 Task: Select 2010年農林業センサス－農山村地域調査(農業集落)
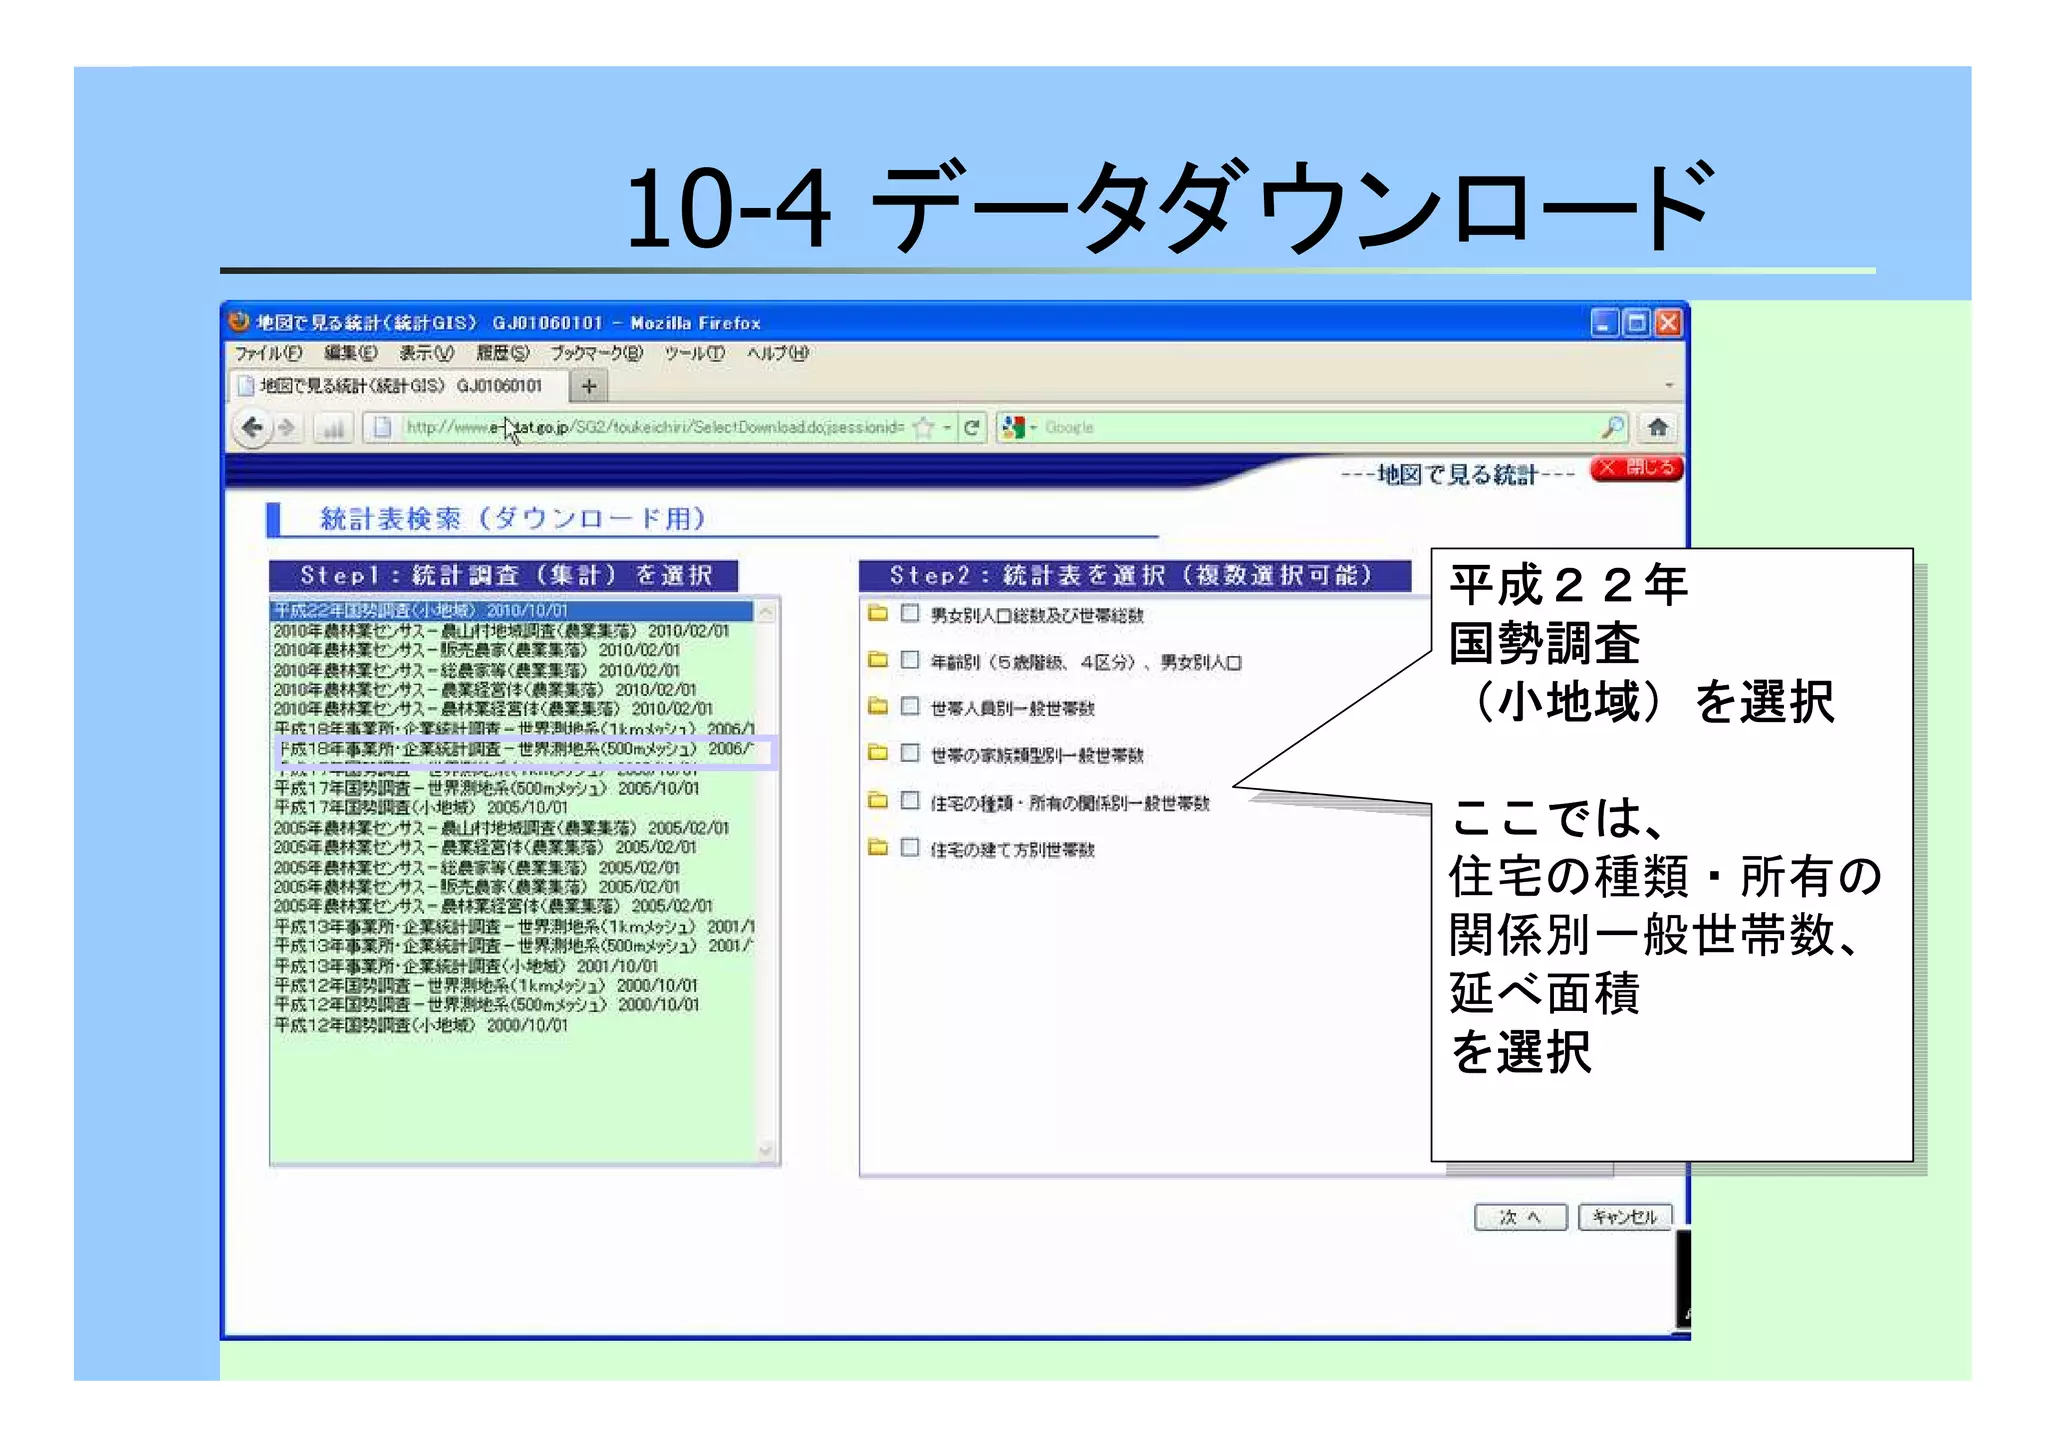[x=512, y=630]
